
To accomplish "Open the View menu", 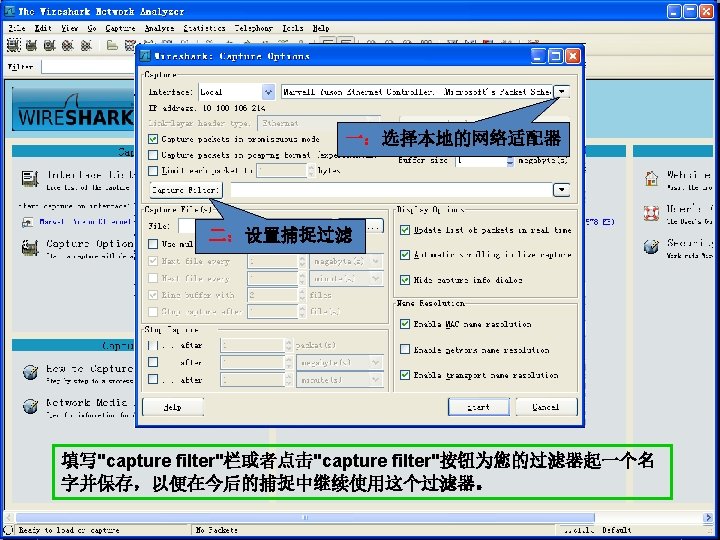I will (x=70, y=28).
